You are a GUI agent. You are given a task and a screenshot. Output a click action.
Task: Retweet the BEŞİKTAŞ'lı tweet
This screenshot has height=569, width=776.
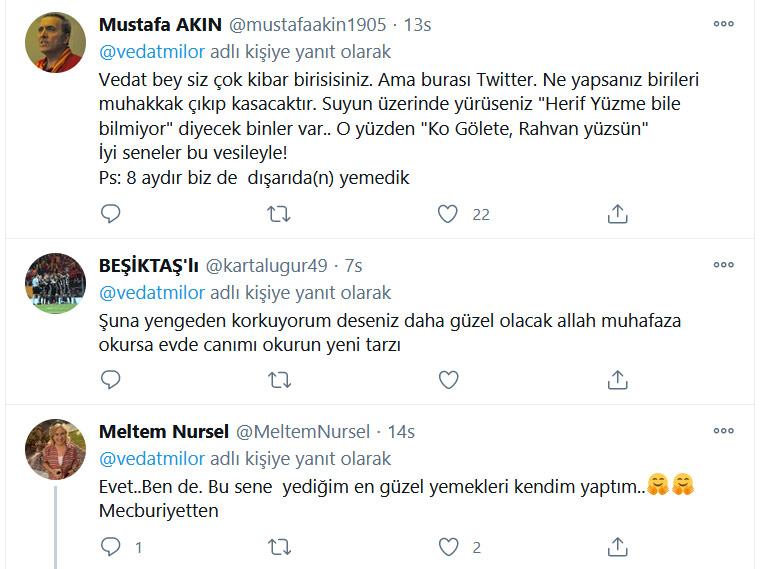(x=279, y=380)
